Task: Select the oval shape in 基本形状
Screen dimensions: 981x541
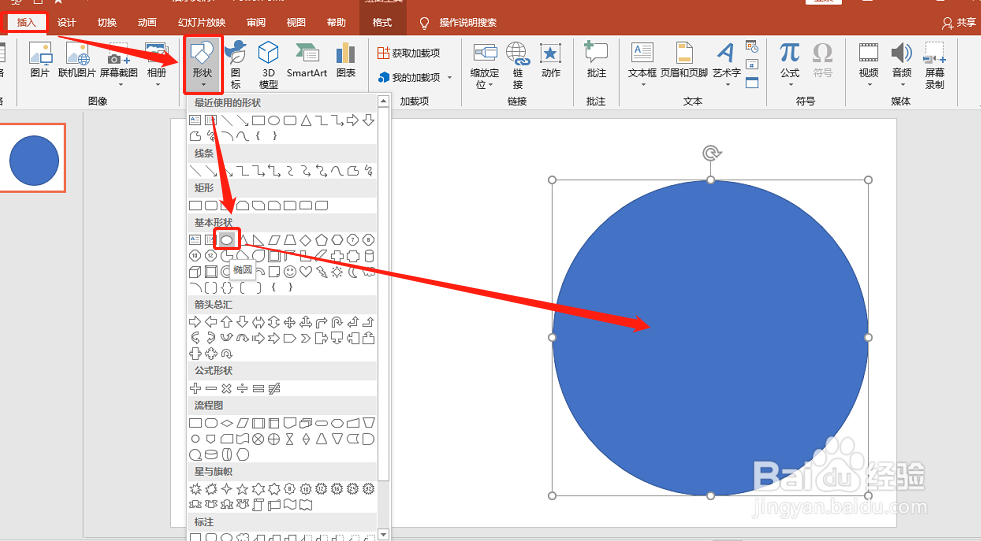Action: 226,240
